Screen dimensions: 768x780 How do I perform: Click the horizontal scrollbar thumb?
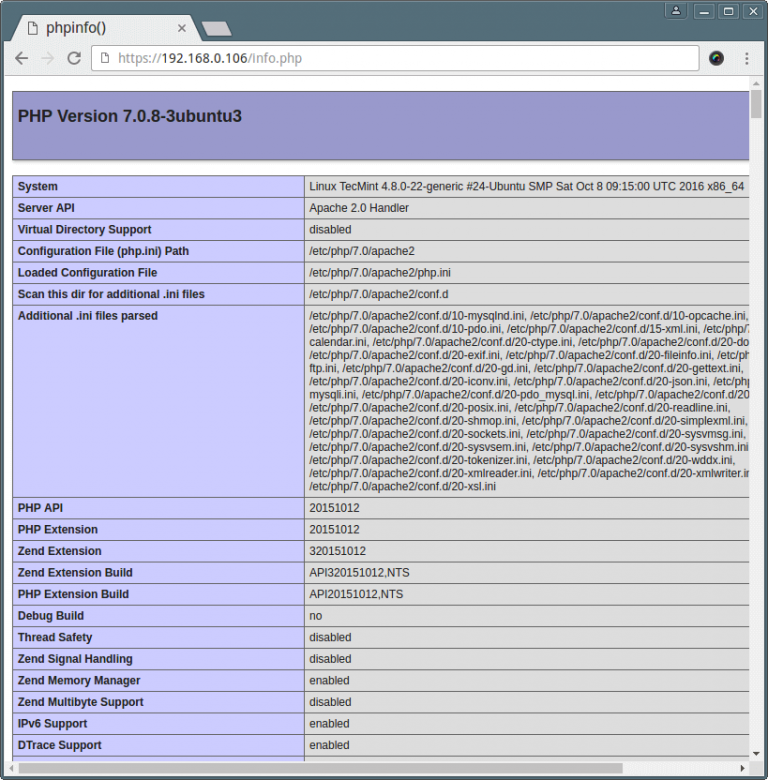click(320, 768)
